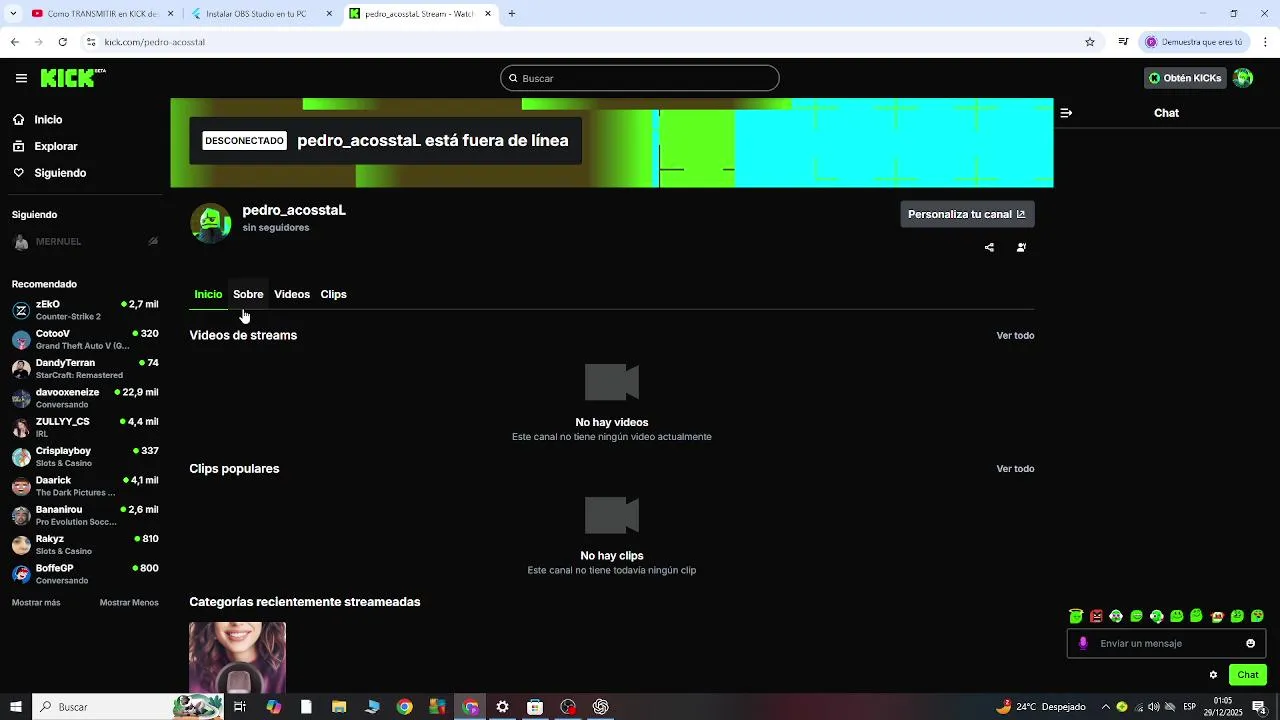This screenshot has height=720, width=1280.
Task: Open the tab search dropdown in Chrome
Action: [13, 14]
